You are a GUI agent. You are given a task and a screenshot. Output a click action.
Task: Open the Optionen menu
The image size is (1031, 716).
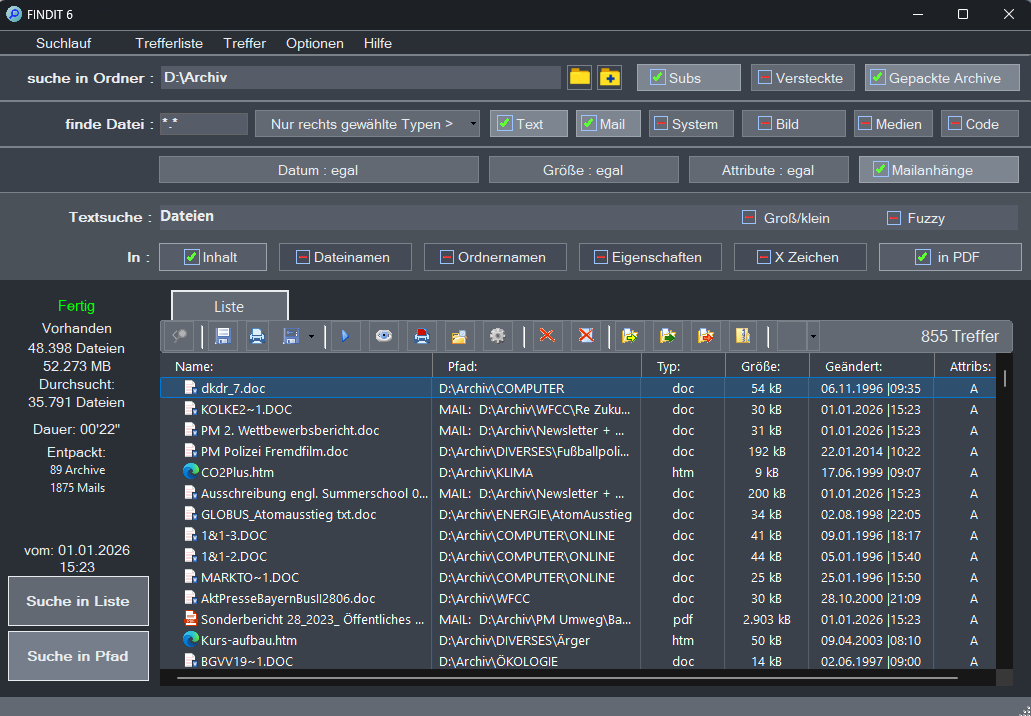pyautogui.click(x=314, y=43)
